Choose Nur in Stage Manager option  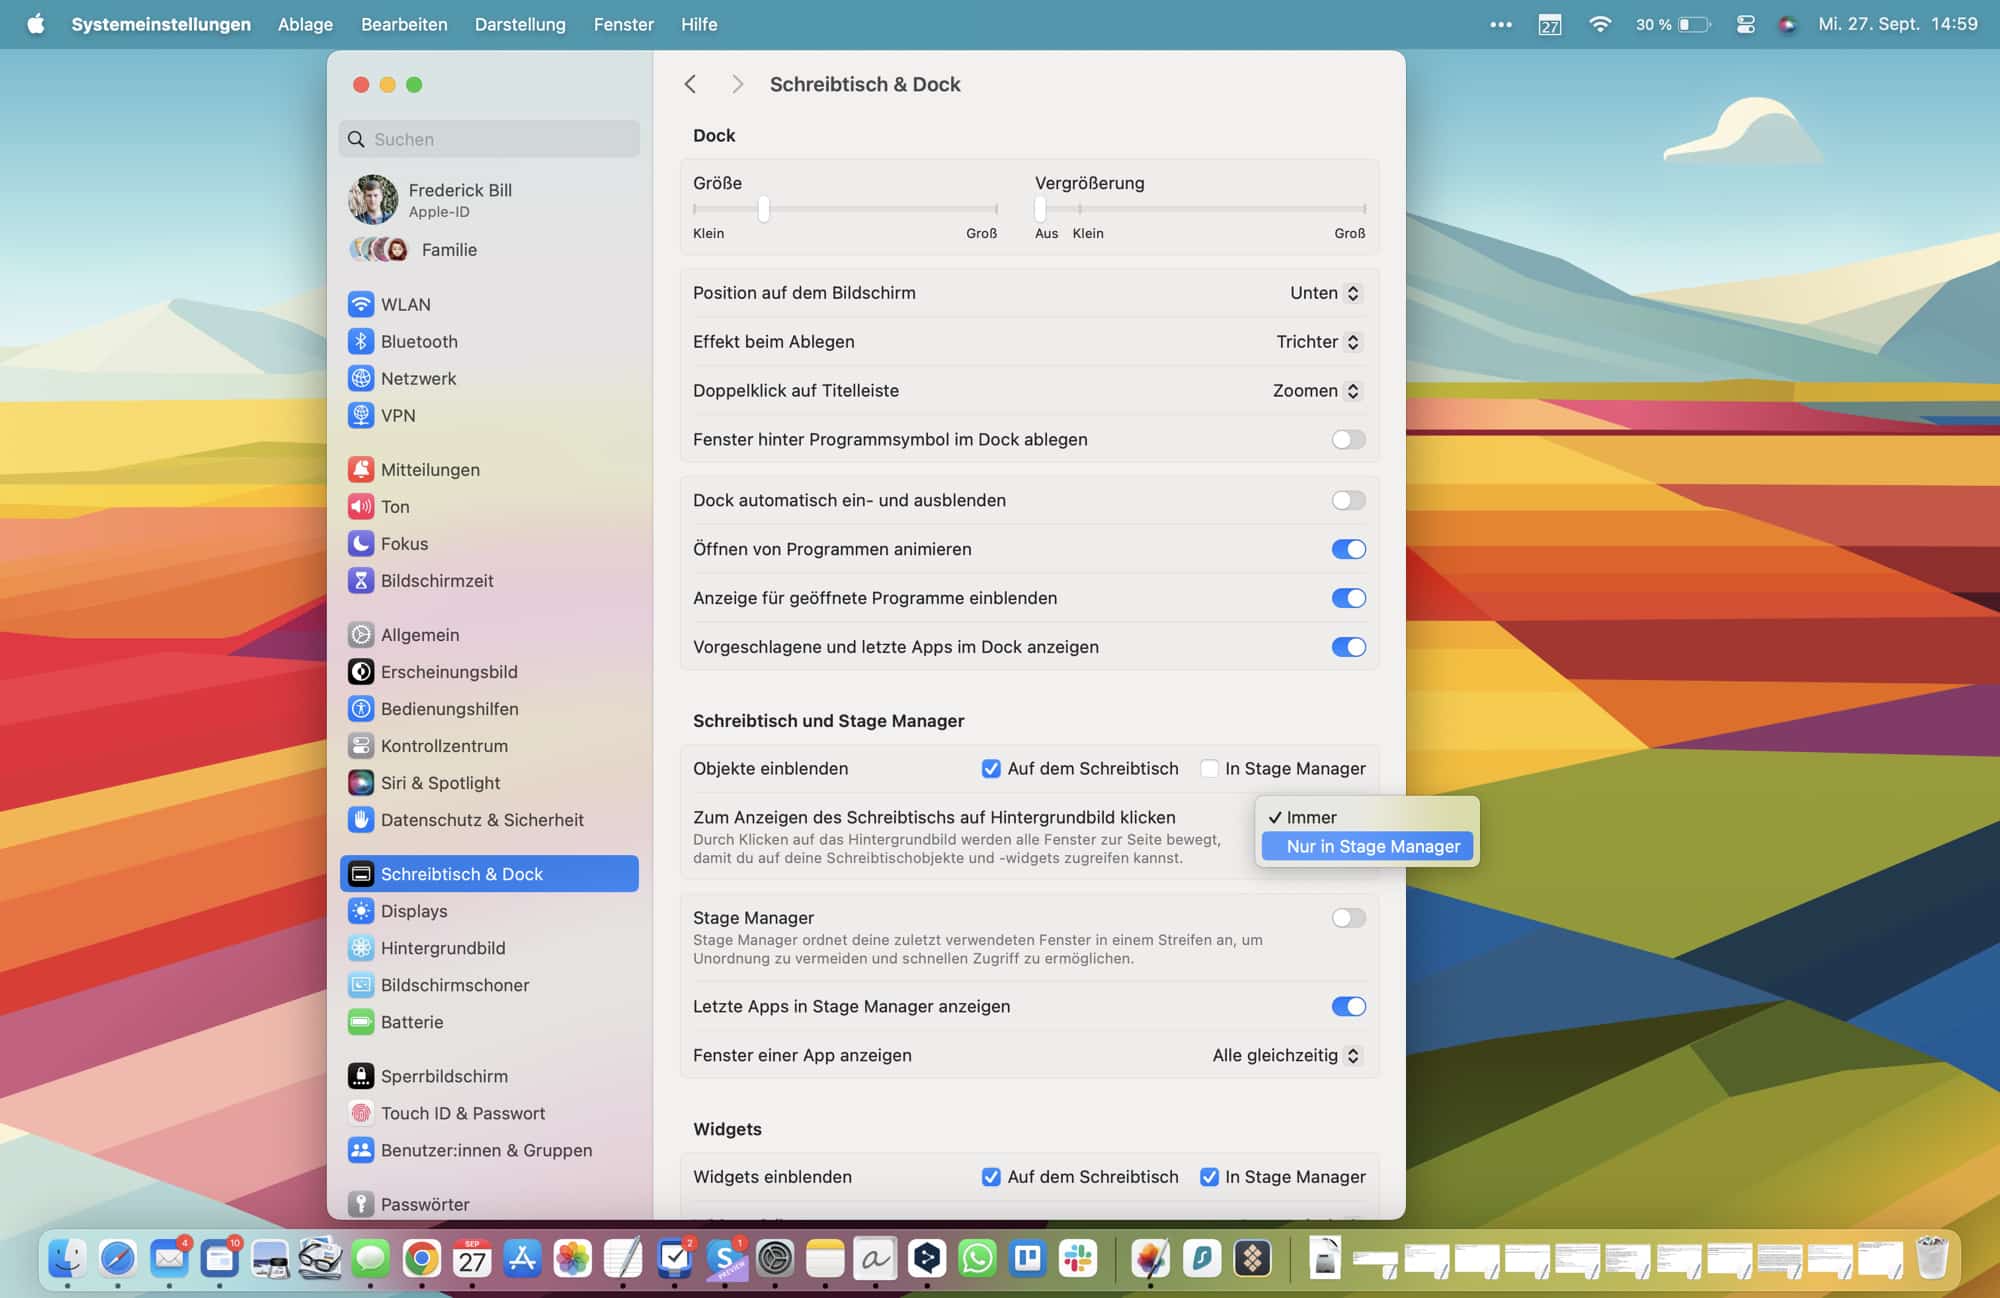[x=1372, y=846]
